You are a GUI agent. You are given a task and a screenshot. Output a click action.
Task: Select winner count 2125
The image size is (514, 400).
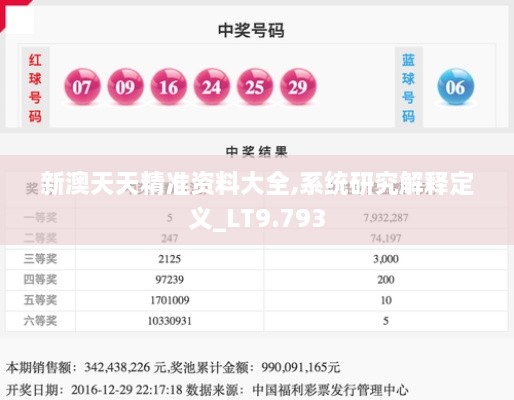[170, 259]
